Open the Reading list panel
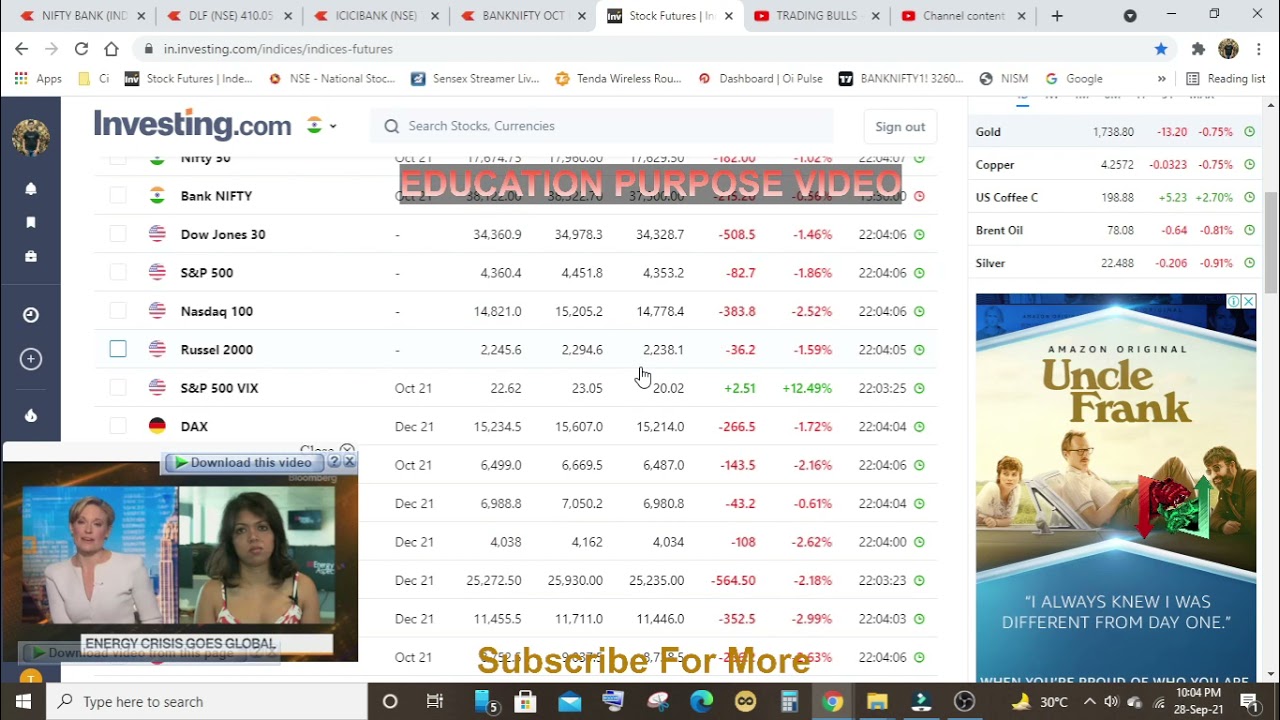This screenshot has height=720, width=1280. click(1226, 78)
